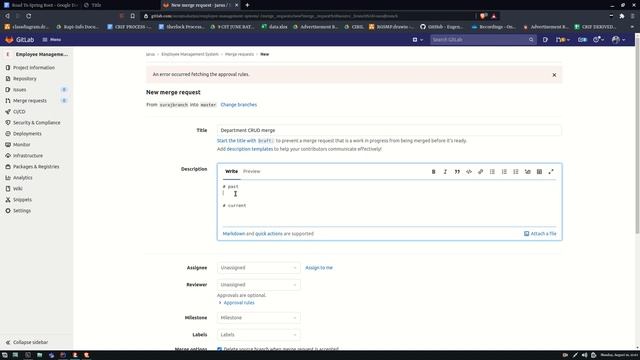Image resolution: width=640 pixels, height=360 pixels.
Task: Click the Title input field
Action: pyautogui.click(x=389, y=130)
